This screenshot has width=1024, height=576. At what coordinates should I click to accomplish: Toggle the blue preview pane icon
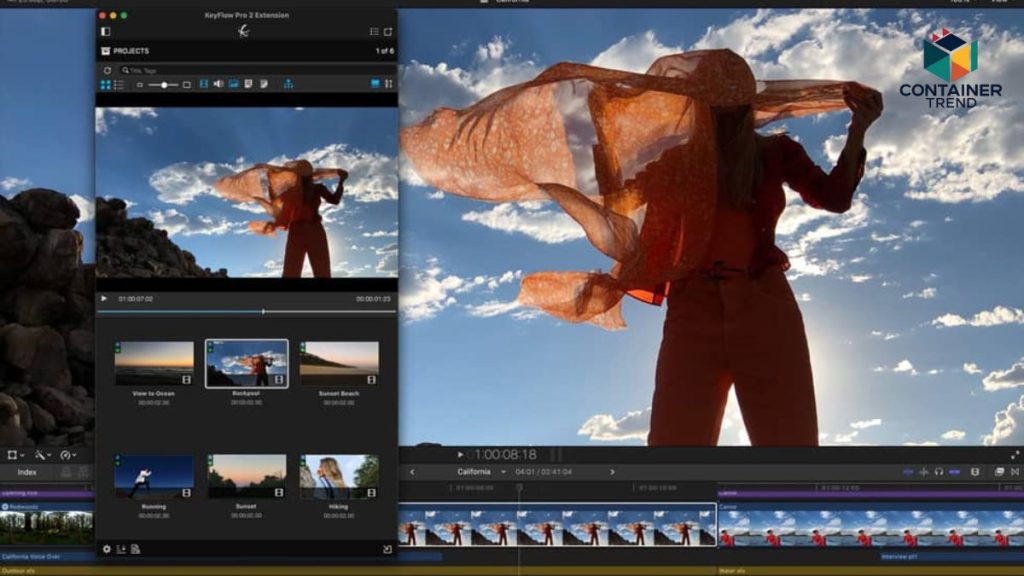click(x=375, y=84)
